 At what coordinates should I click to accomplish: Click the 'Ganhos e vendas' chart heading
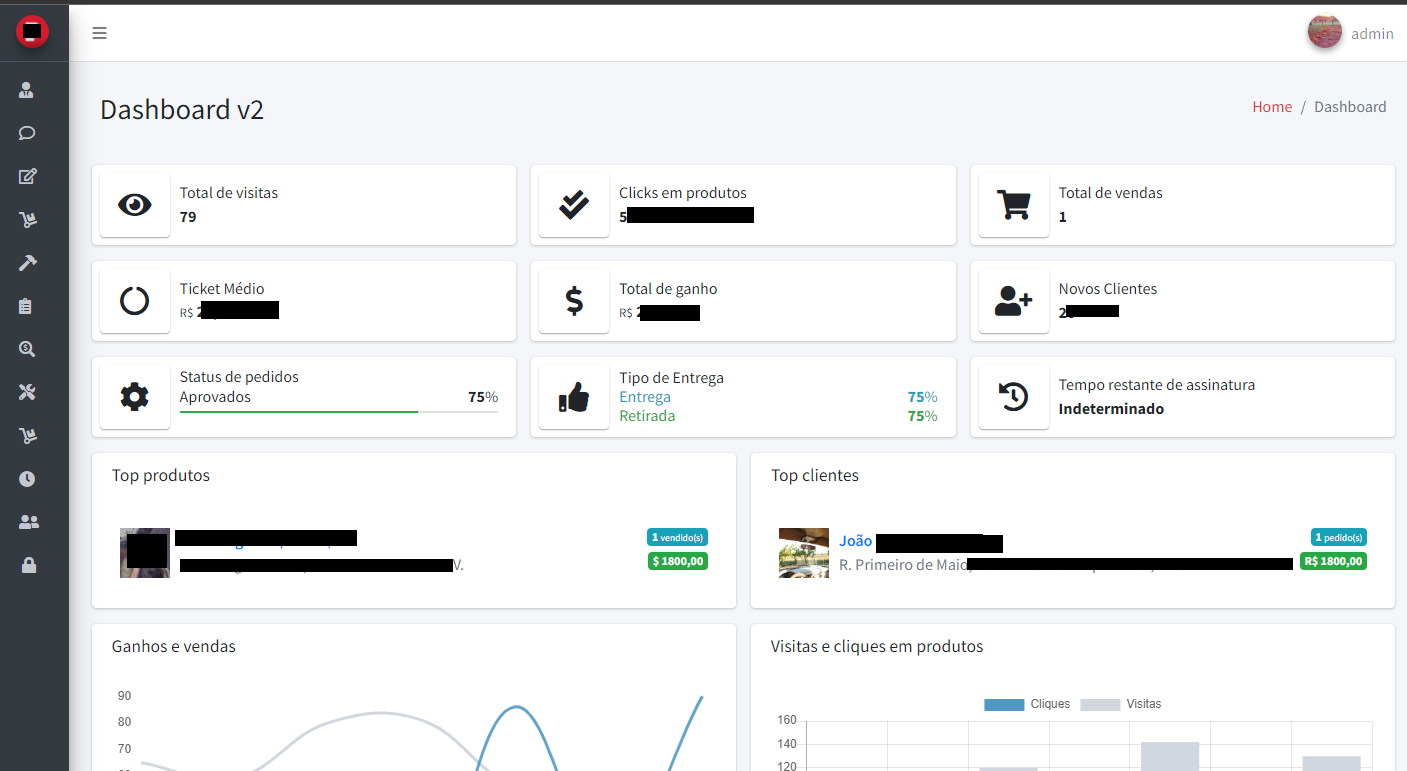pos(174,647)
